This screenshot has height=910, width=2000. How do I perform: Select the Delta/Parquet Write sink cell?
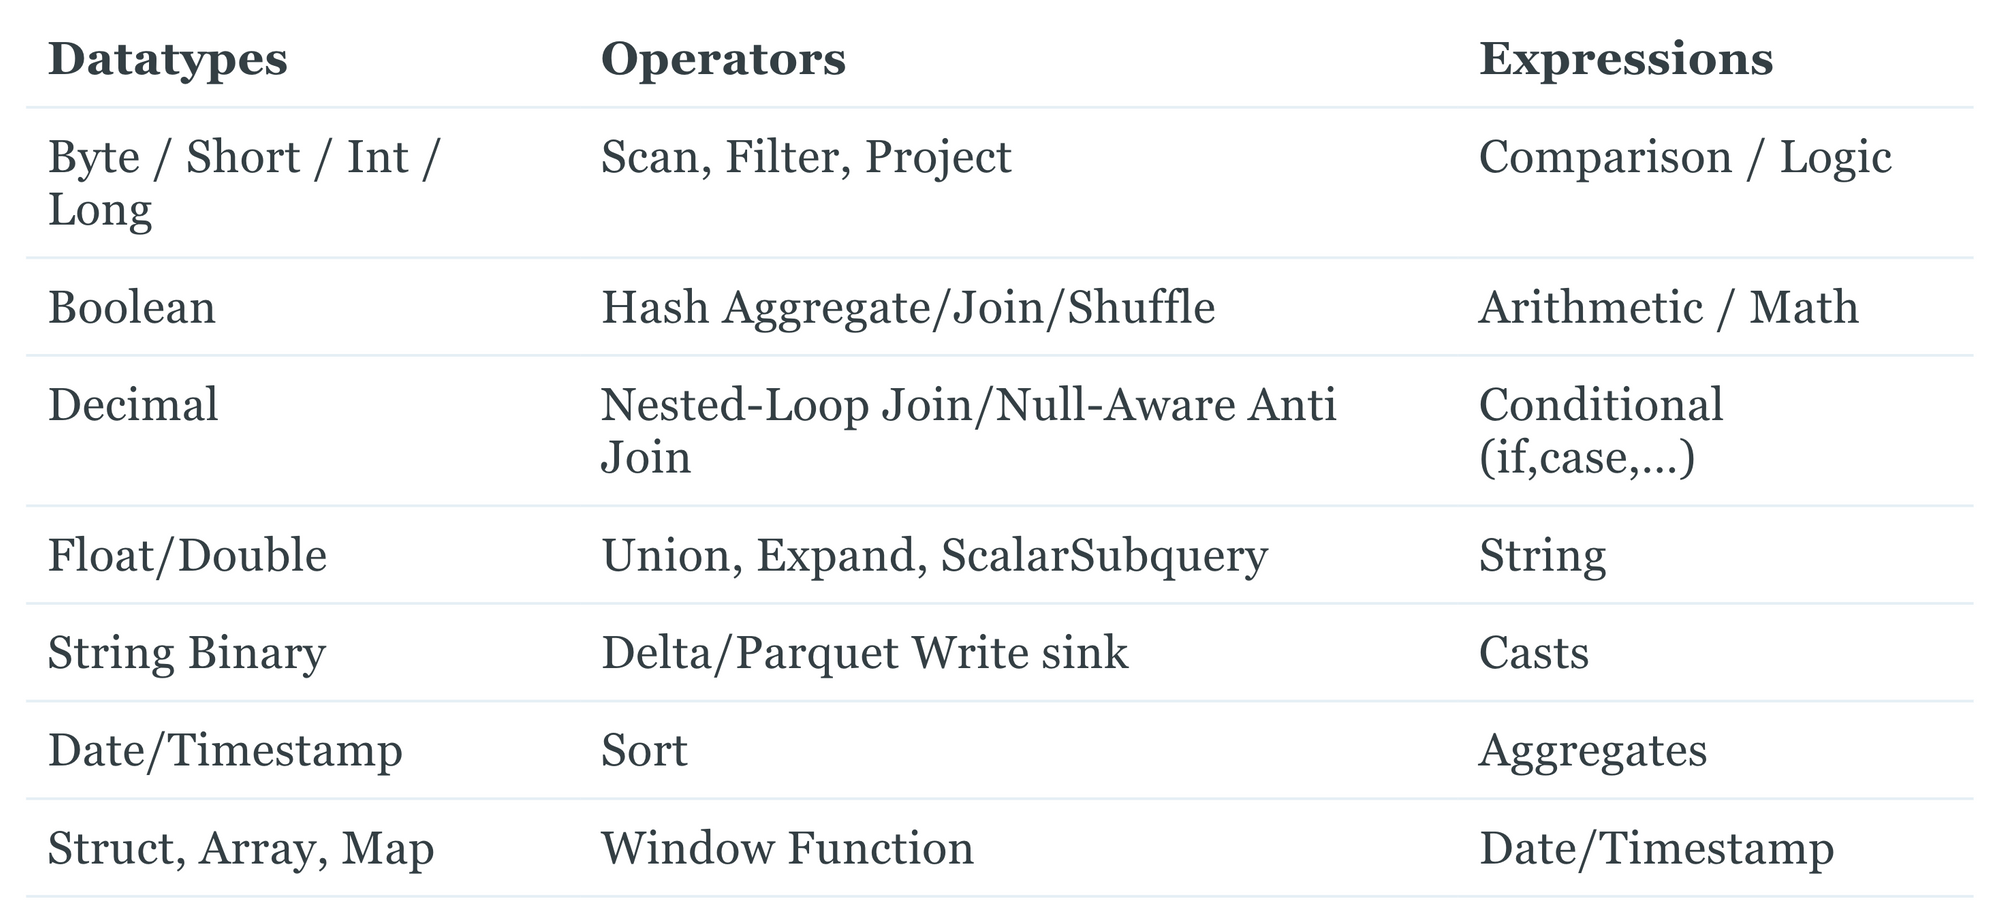click(x=864, y=653)
